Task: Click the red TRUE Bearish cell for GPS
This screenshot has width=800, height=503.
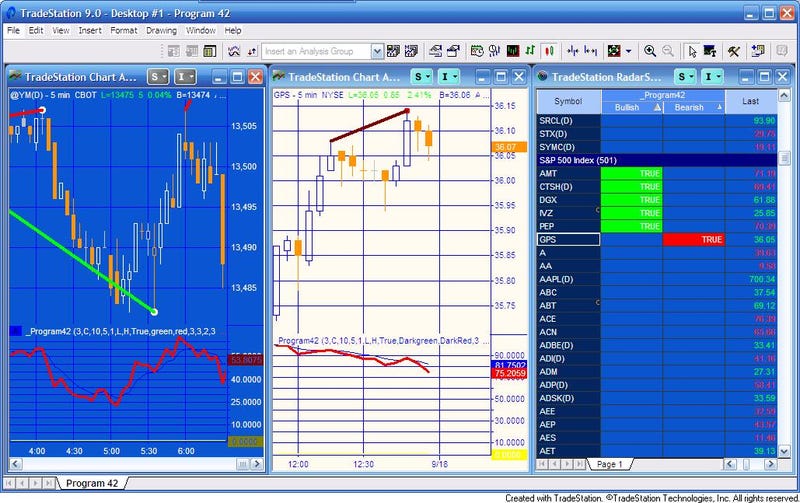Action: tap(694, 239)
